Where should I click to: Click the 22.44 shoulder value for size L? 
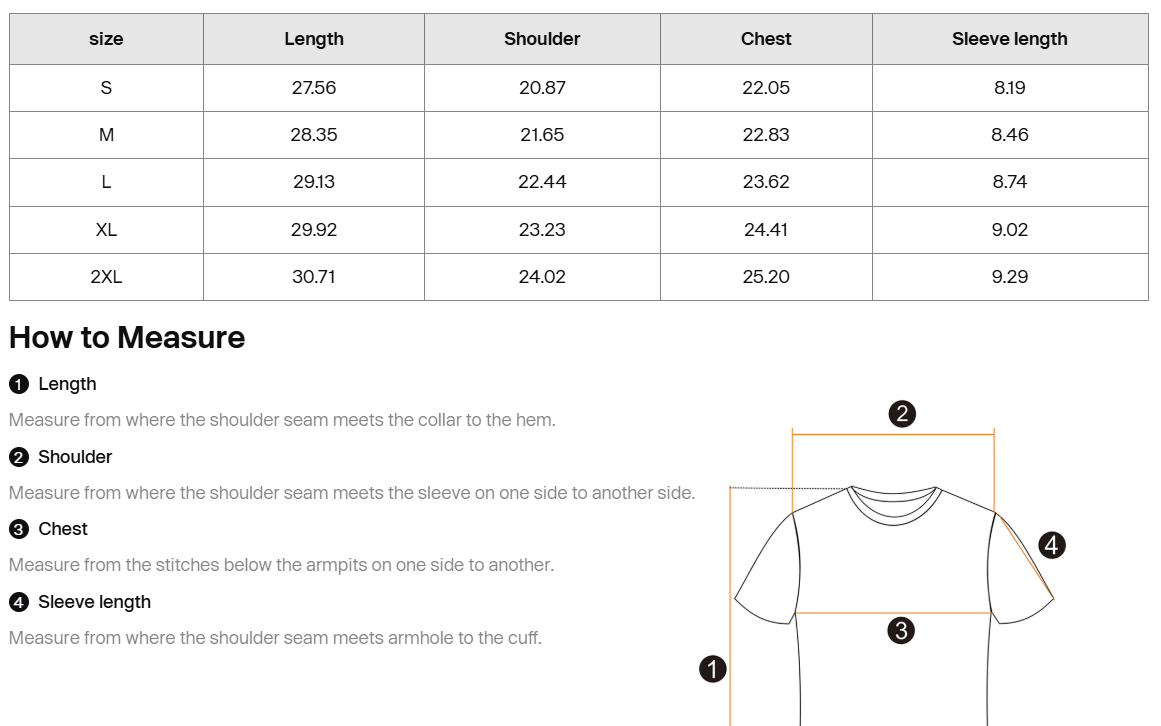[542, 182]
